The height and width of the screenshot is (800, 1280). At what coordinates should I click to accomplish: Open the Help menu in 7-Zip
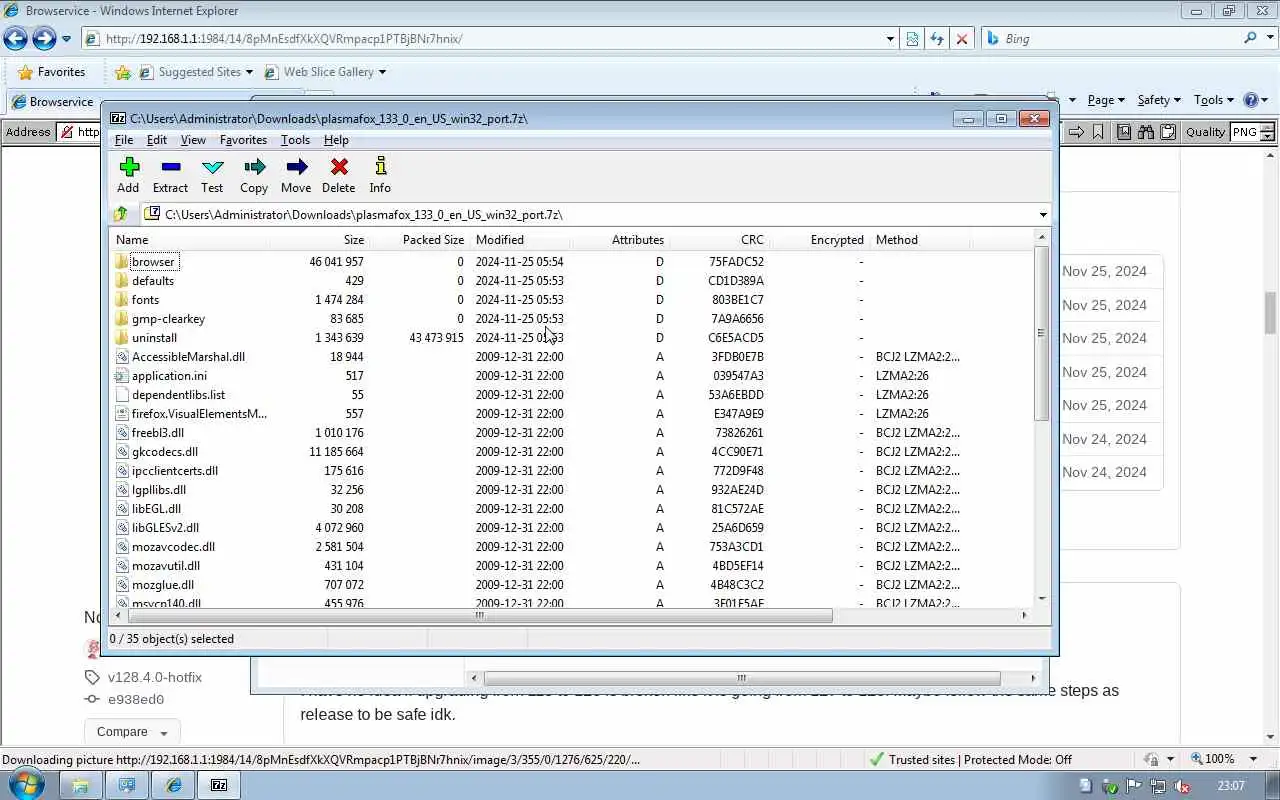(x=336, y=140)
